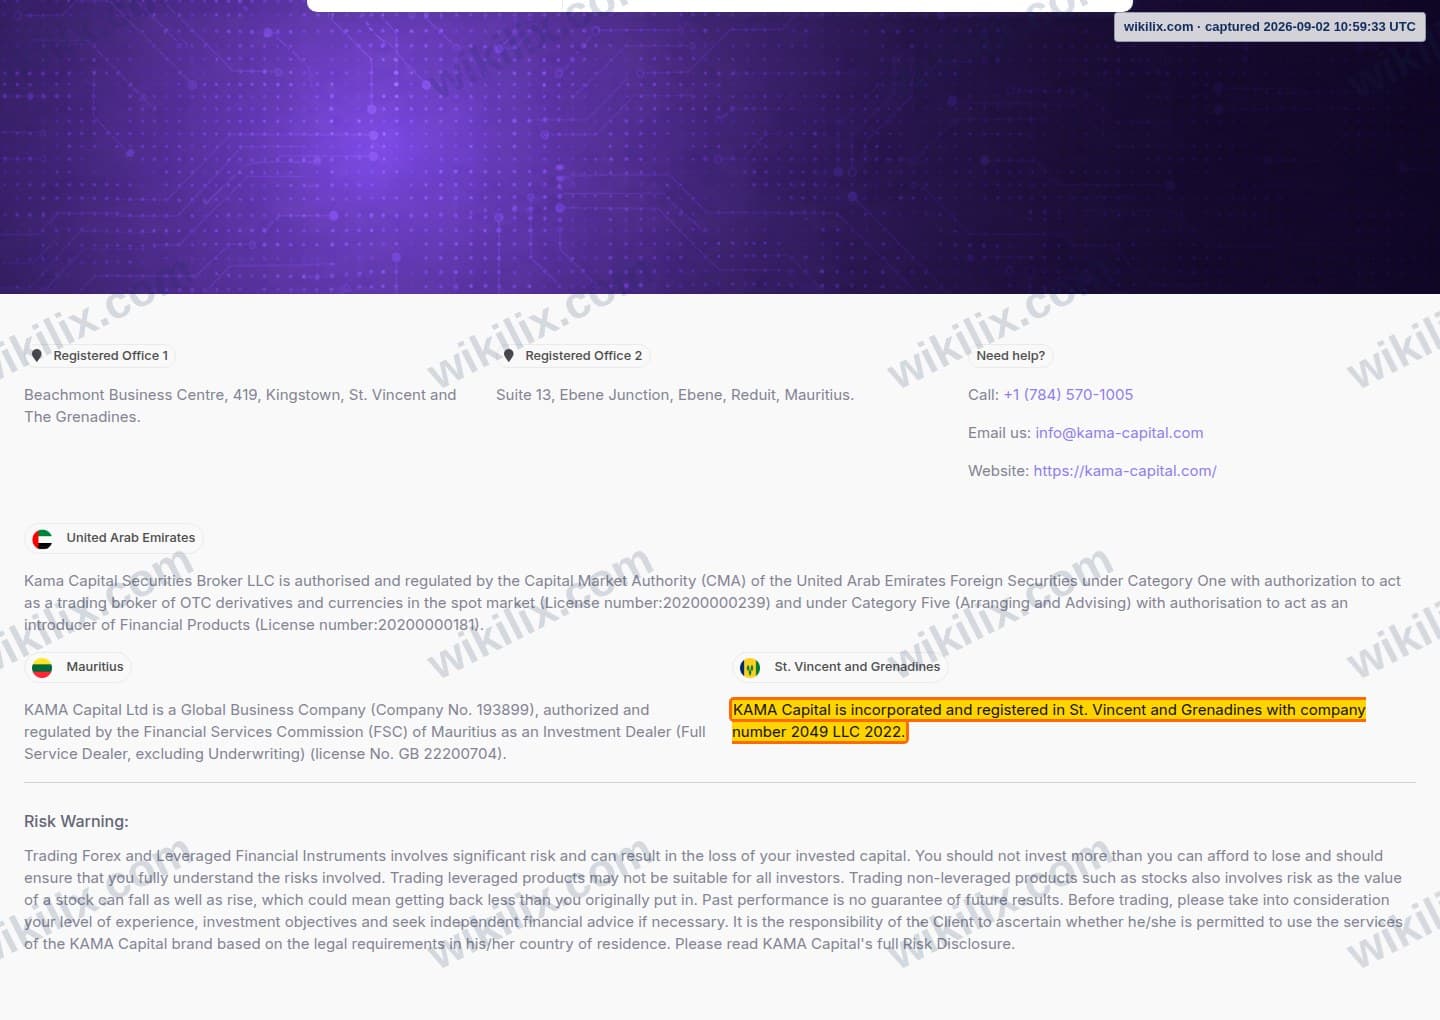Select the Registered Office 2 label
This screenshot has height=1020, width=1440.
pos(584,356)
